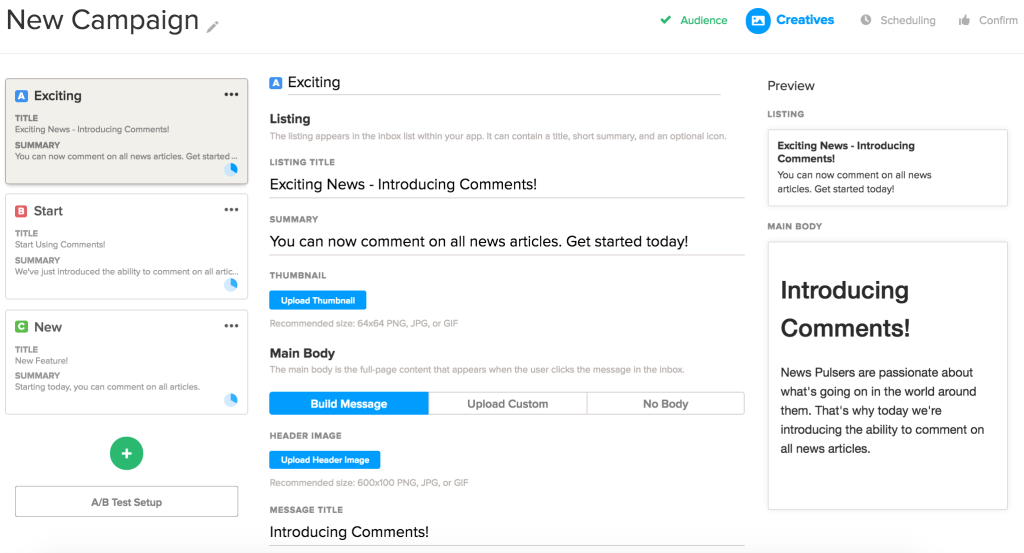Image resolution: width=1024 pixels, height=553 pixels.
Task: Click the listing preview card
Action: [888, 168]
